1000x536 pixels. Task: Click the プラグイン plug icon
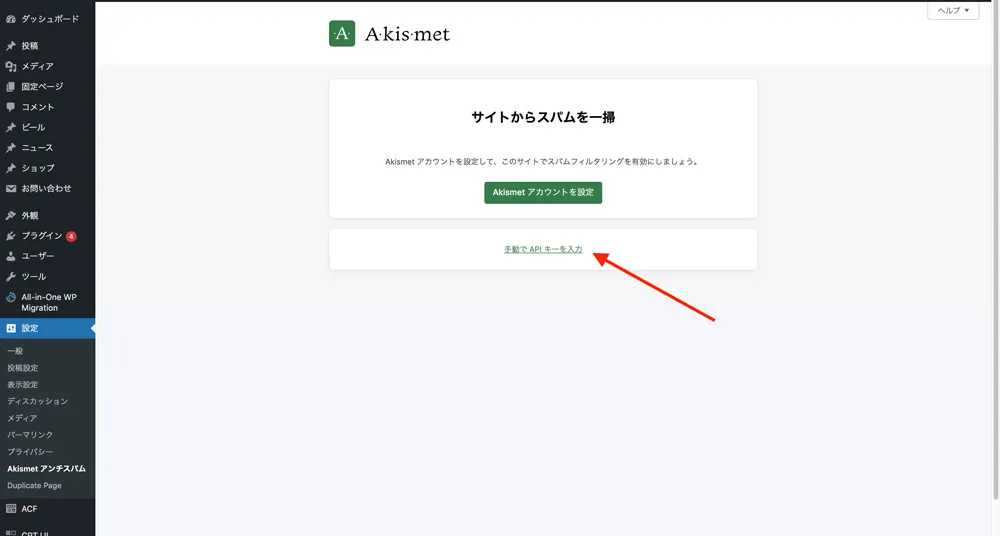tap(11, 236)
